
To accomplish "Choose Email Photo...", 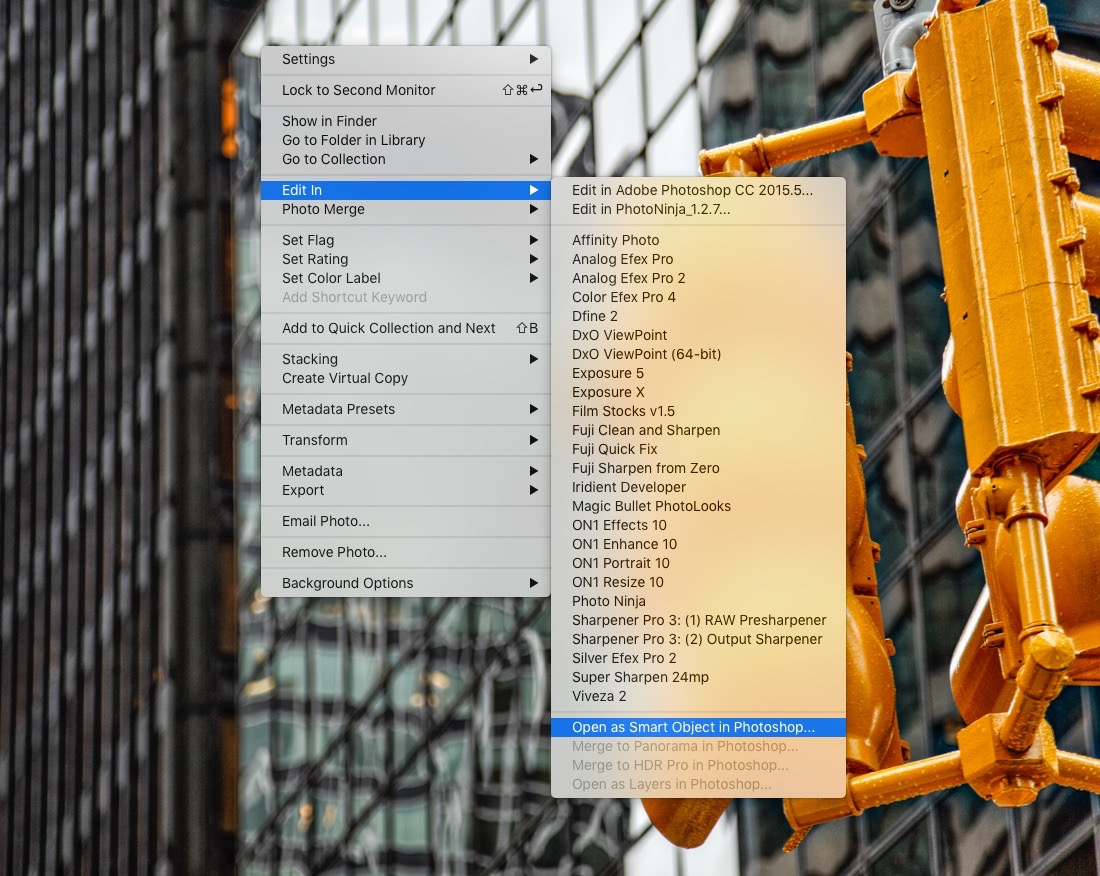I will click(x=405, y=521).
